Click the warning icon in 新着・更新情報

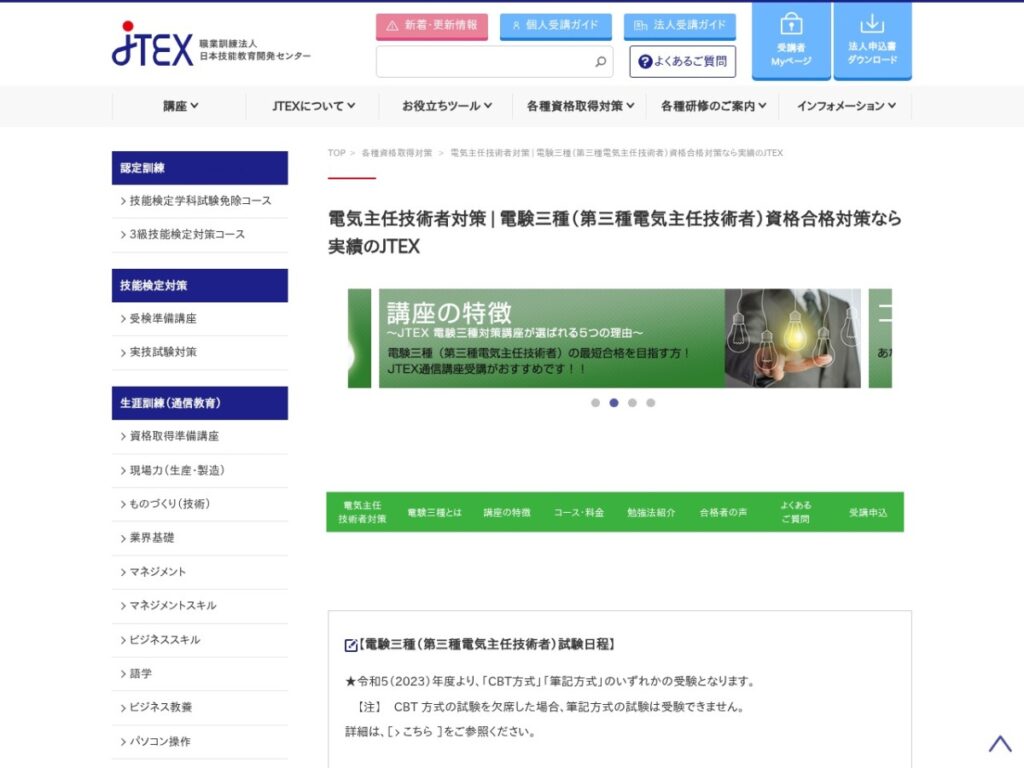pyautogui.click(x=392, y=25)
